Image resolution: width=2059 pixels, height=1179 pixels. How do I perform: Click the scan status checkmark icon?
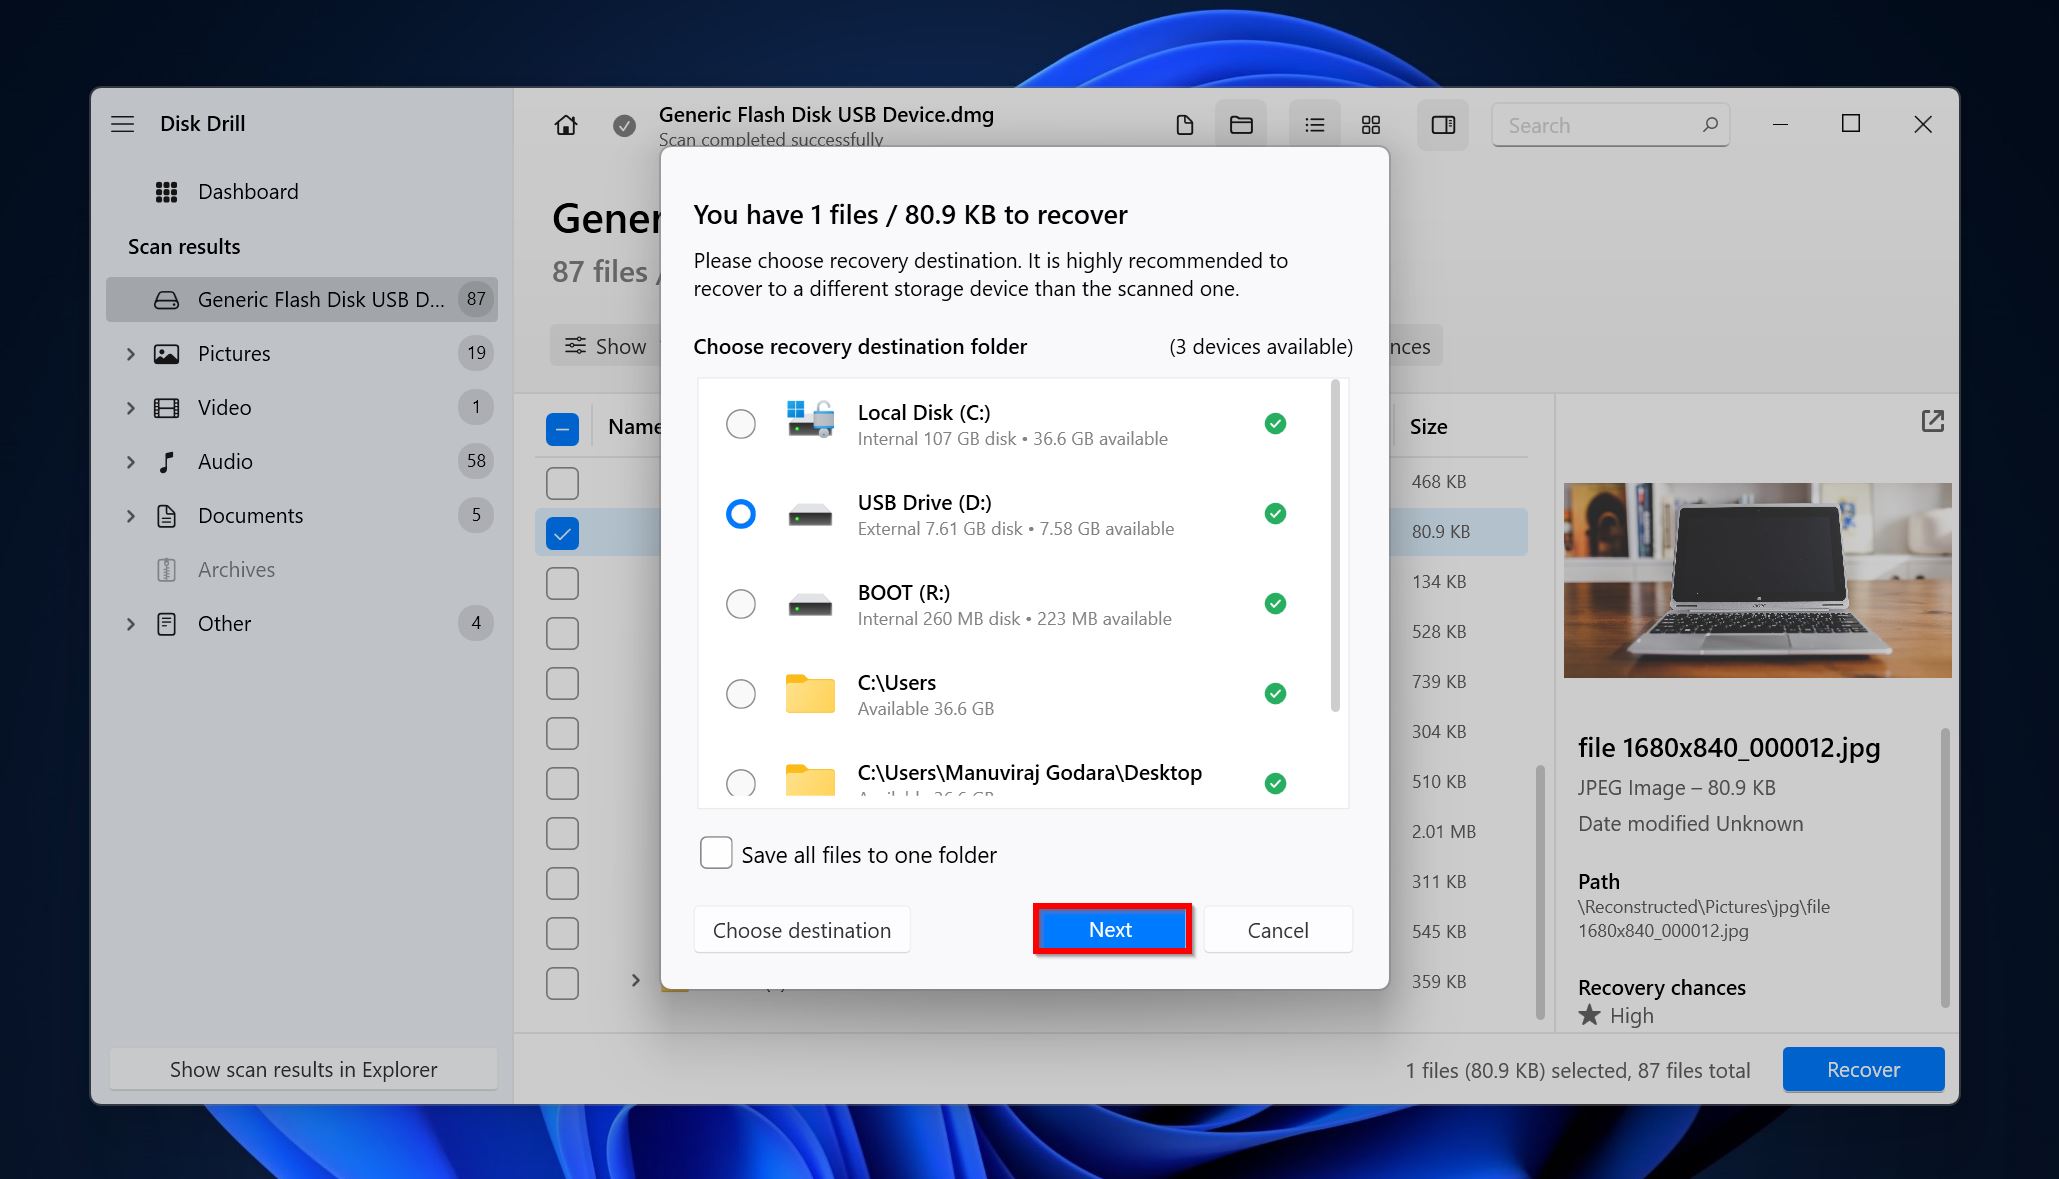click(x=622, y=124)
